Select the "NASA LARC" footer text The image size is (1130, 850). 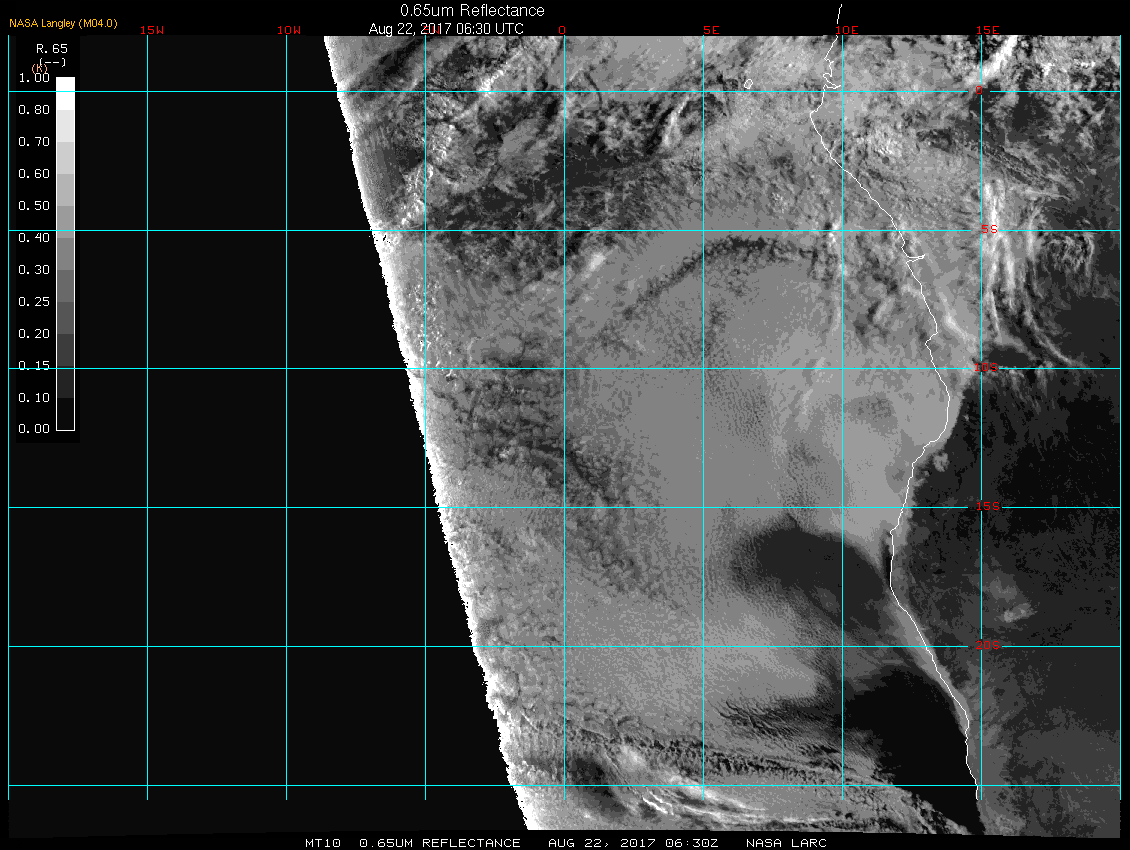coord(786,843)
